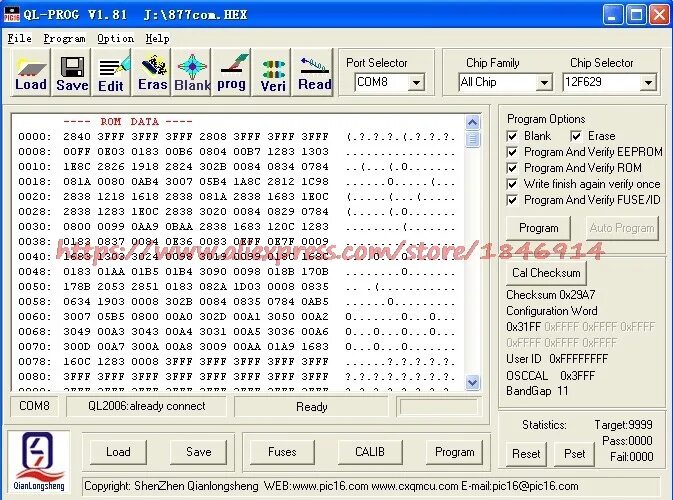The height and width of the screenshot is (500, 673).
Task: Click the QL2006:already connect status
Action: (146, 406)
